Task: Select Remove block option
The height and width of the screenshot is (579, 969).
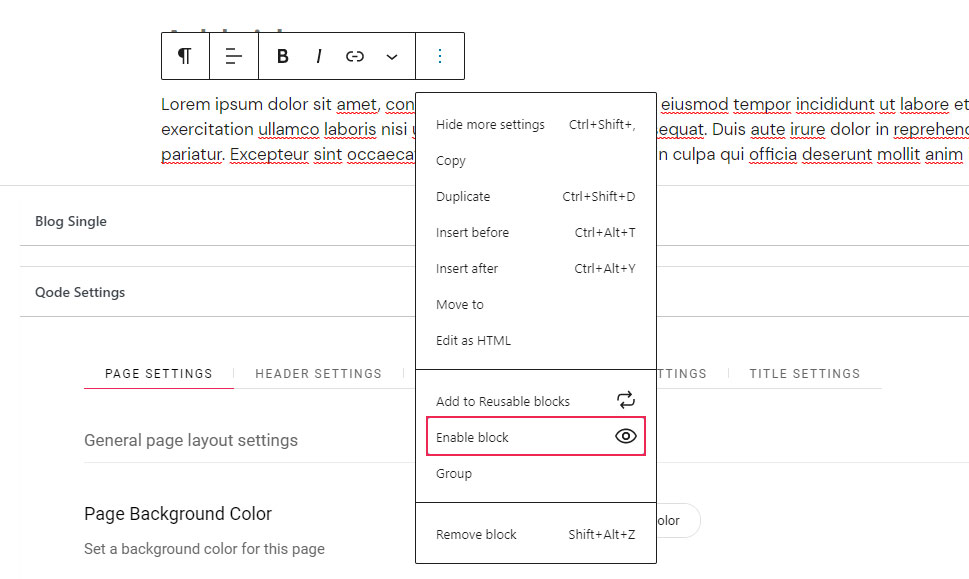Action: (x=536, y=535)
